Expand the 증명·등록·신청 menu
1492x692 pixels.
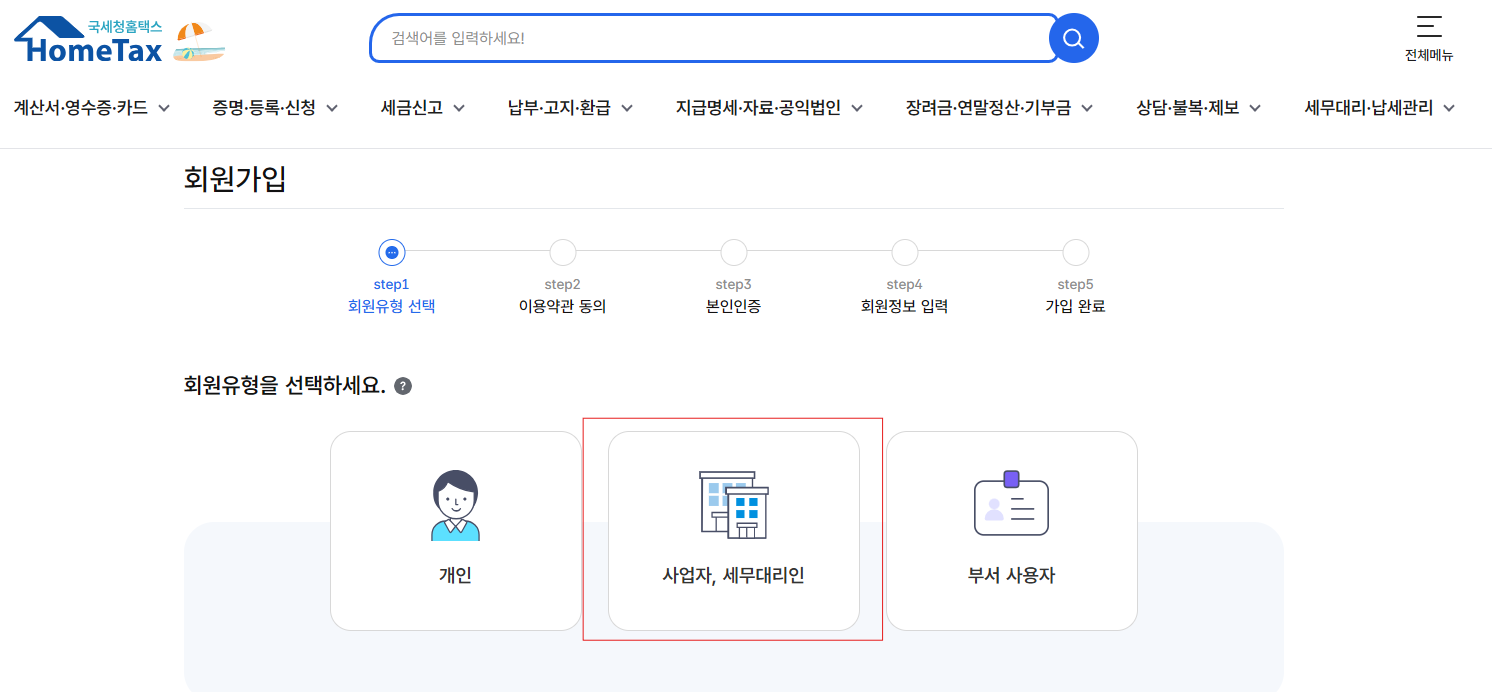coord(275,108)
